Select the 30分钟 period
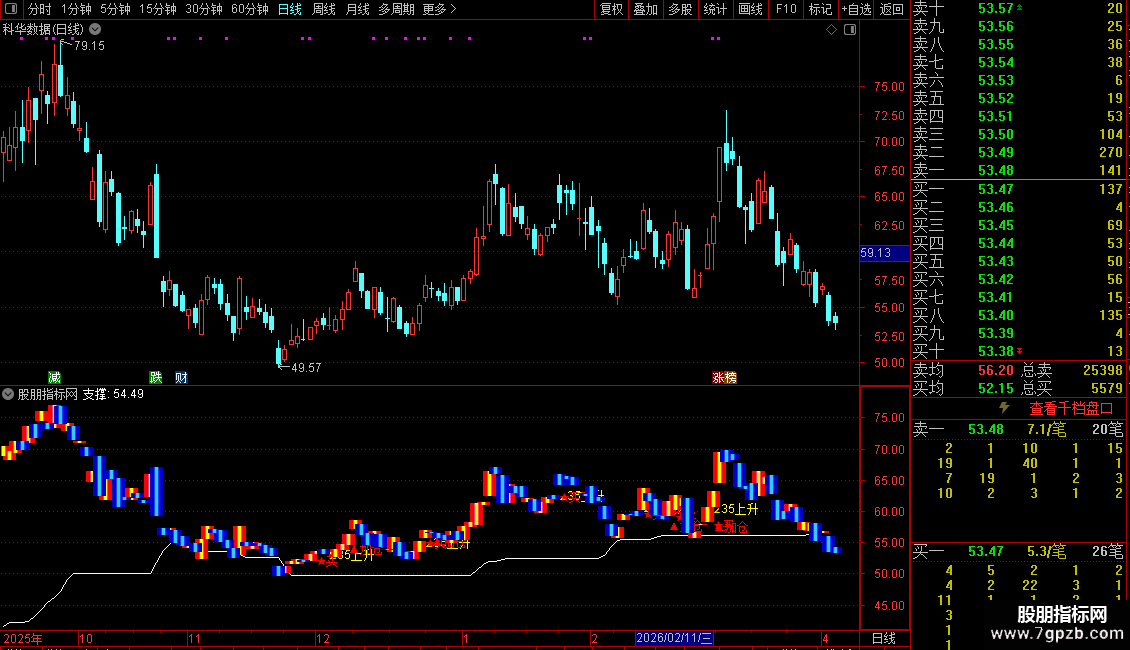Screen dimensions: 1130x650 click(203, 9)
